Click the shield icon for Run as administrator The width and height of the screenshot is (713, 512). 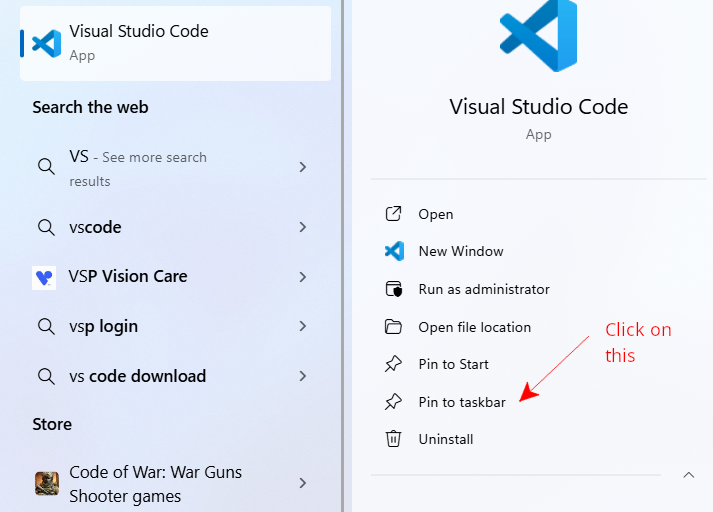(394, 289)
